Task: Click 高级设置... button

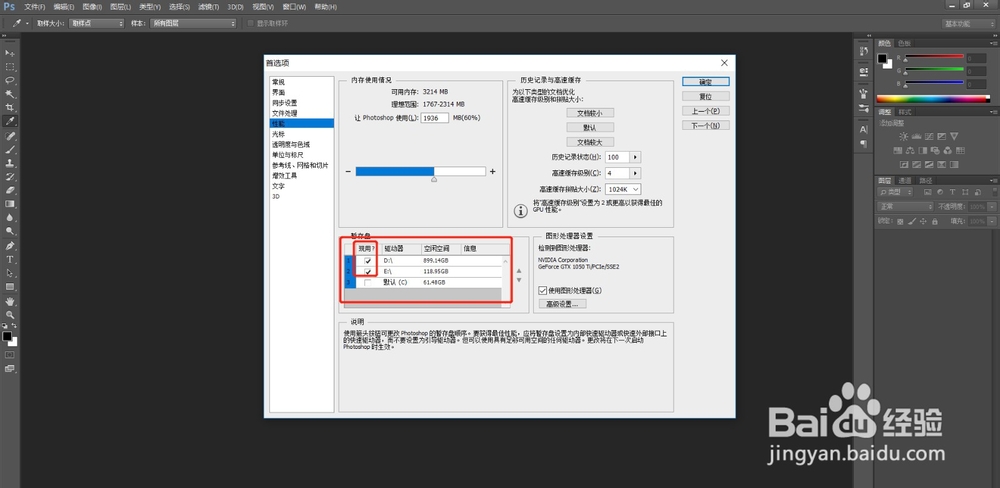Action: click(x=562, y=304)
